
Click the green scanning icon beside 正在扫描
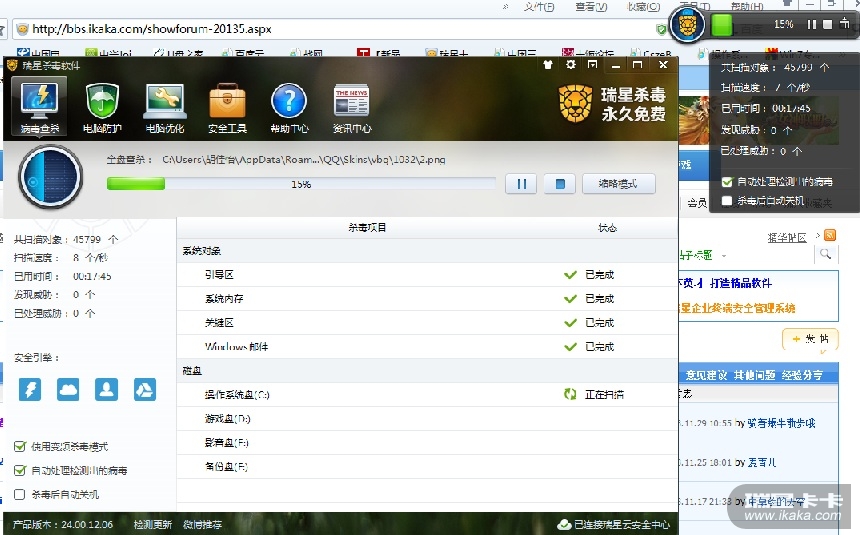tap(570, 394)
